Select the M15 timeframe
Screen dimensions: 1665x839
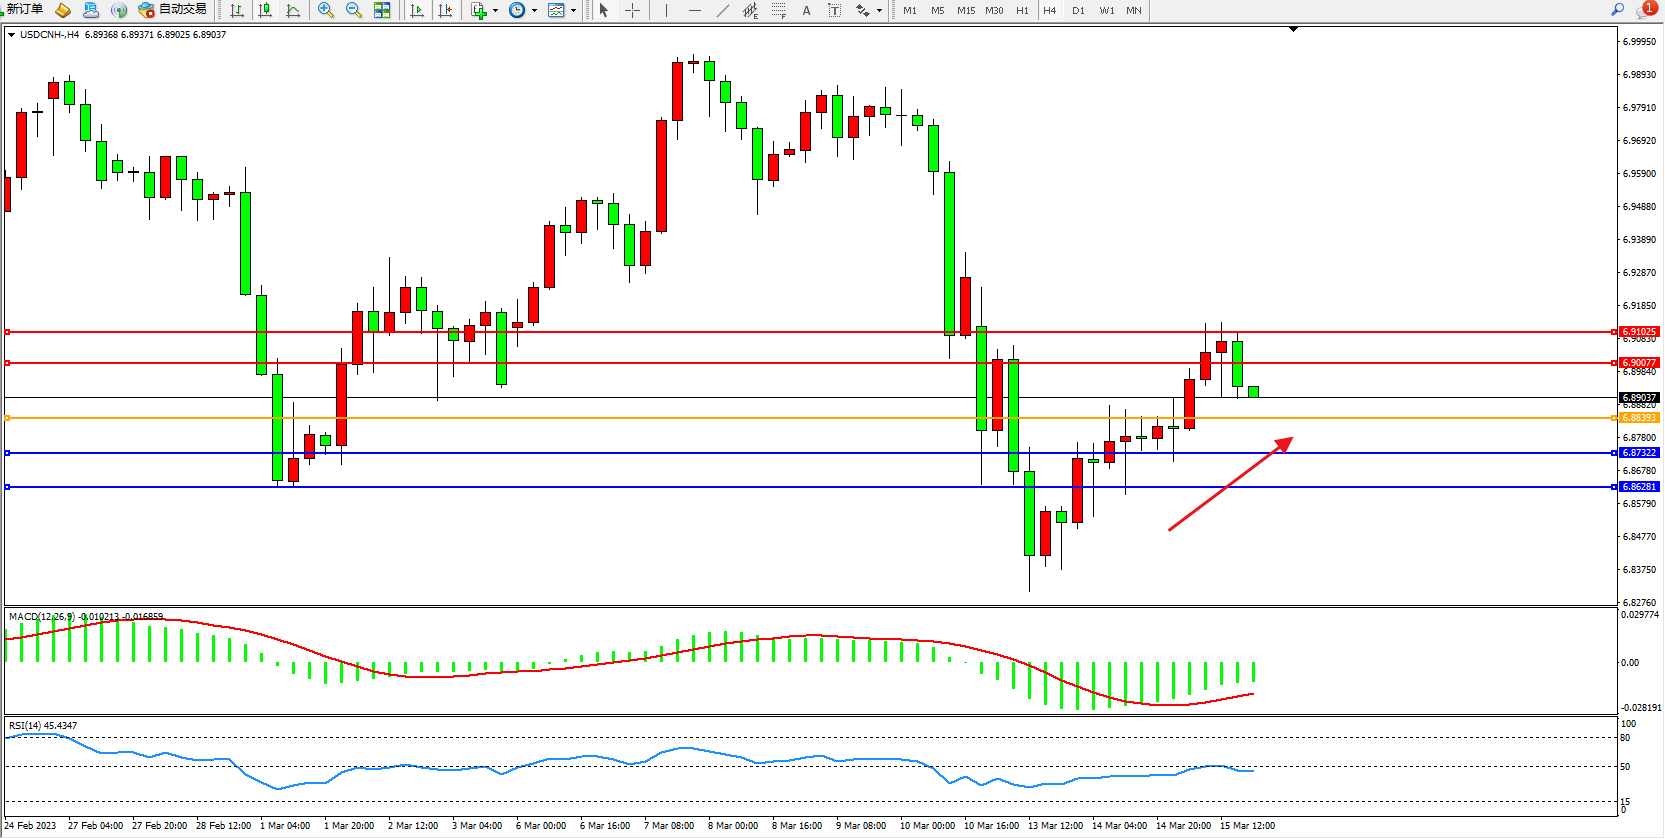[x=965, y=10]
